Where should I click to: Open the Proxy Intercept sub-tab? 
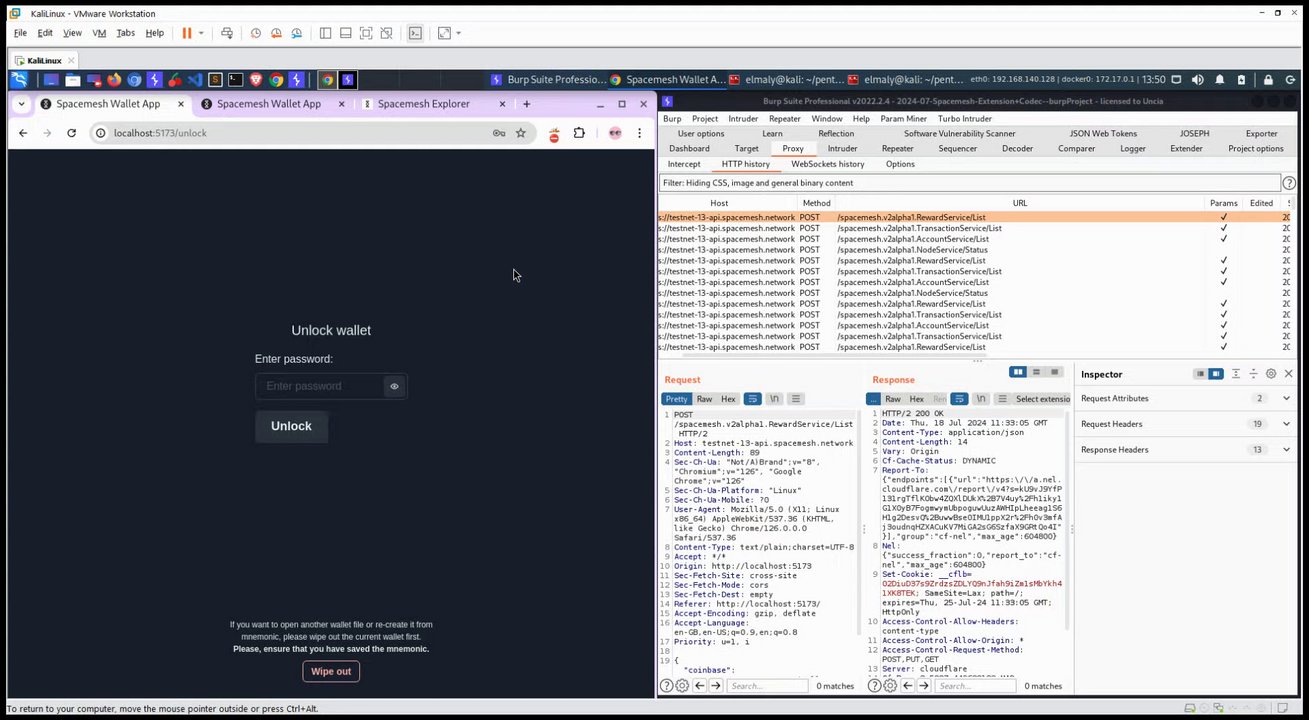684,164
